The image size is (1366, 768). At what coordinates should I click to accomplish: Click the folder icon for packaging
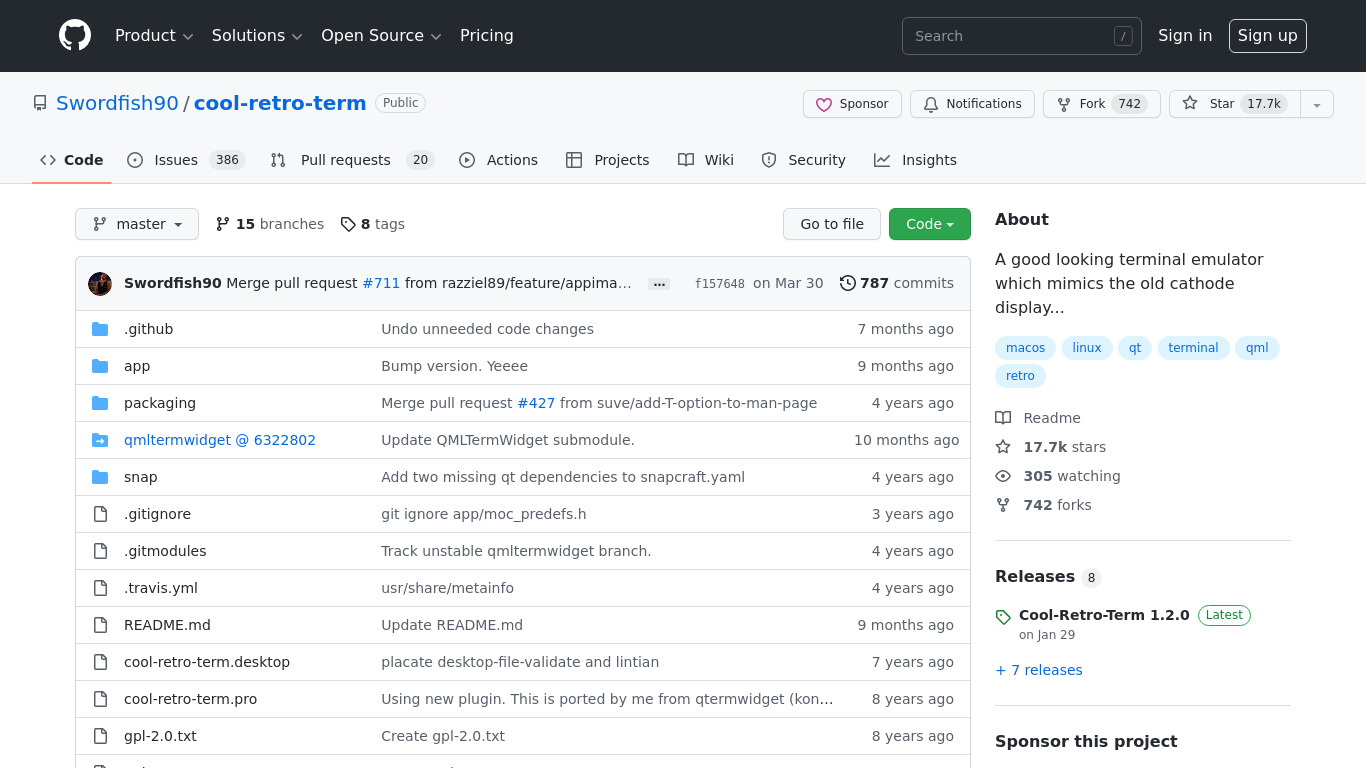coord(100,403)
